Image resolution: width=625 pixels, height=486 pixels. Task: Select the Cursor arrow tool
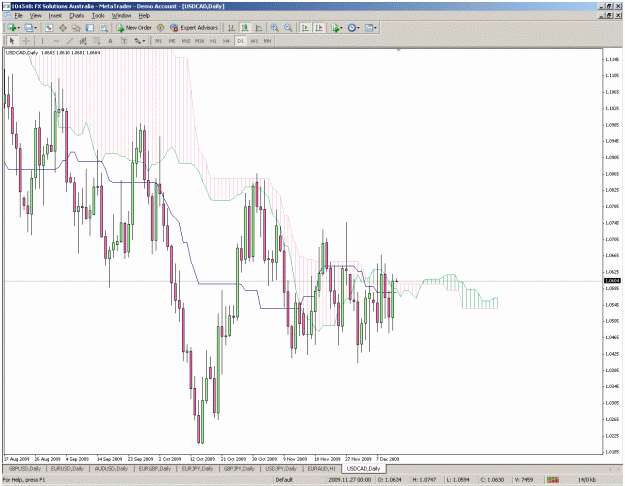point(12,41)
